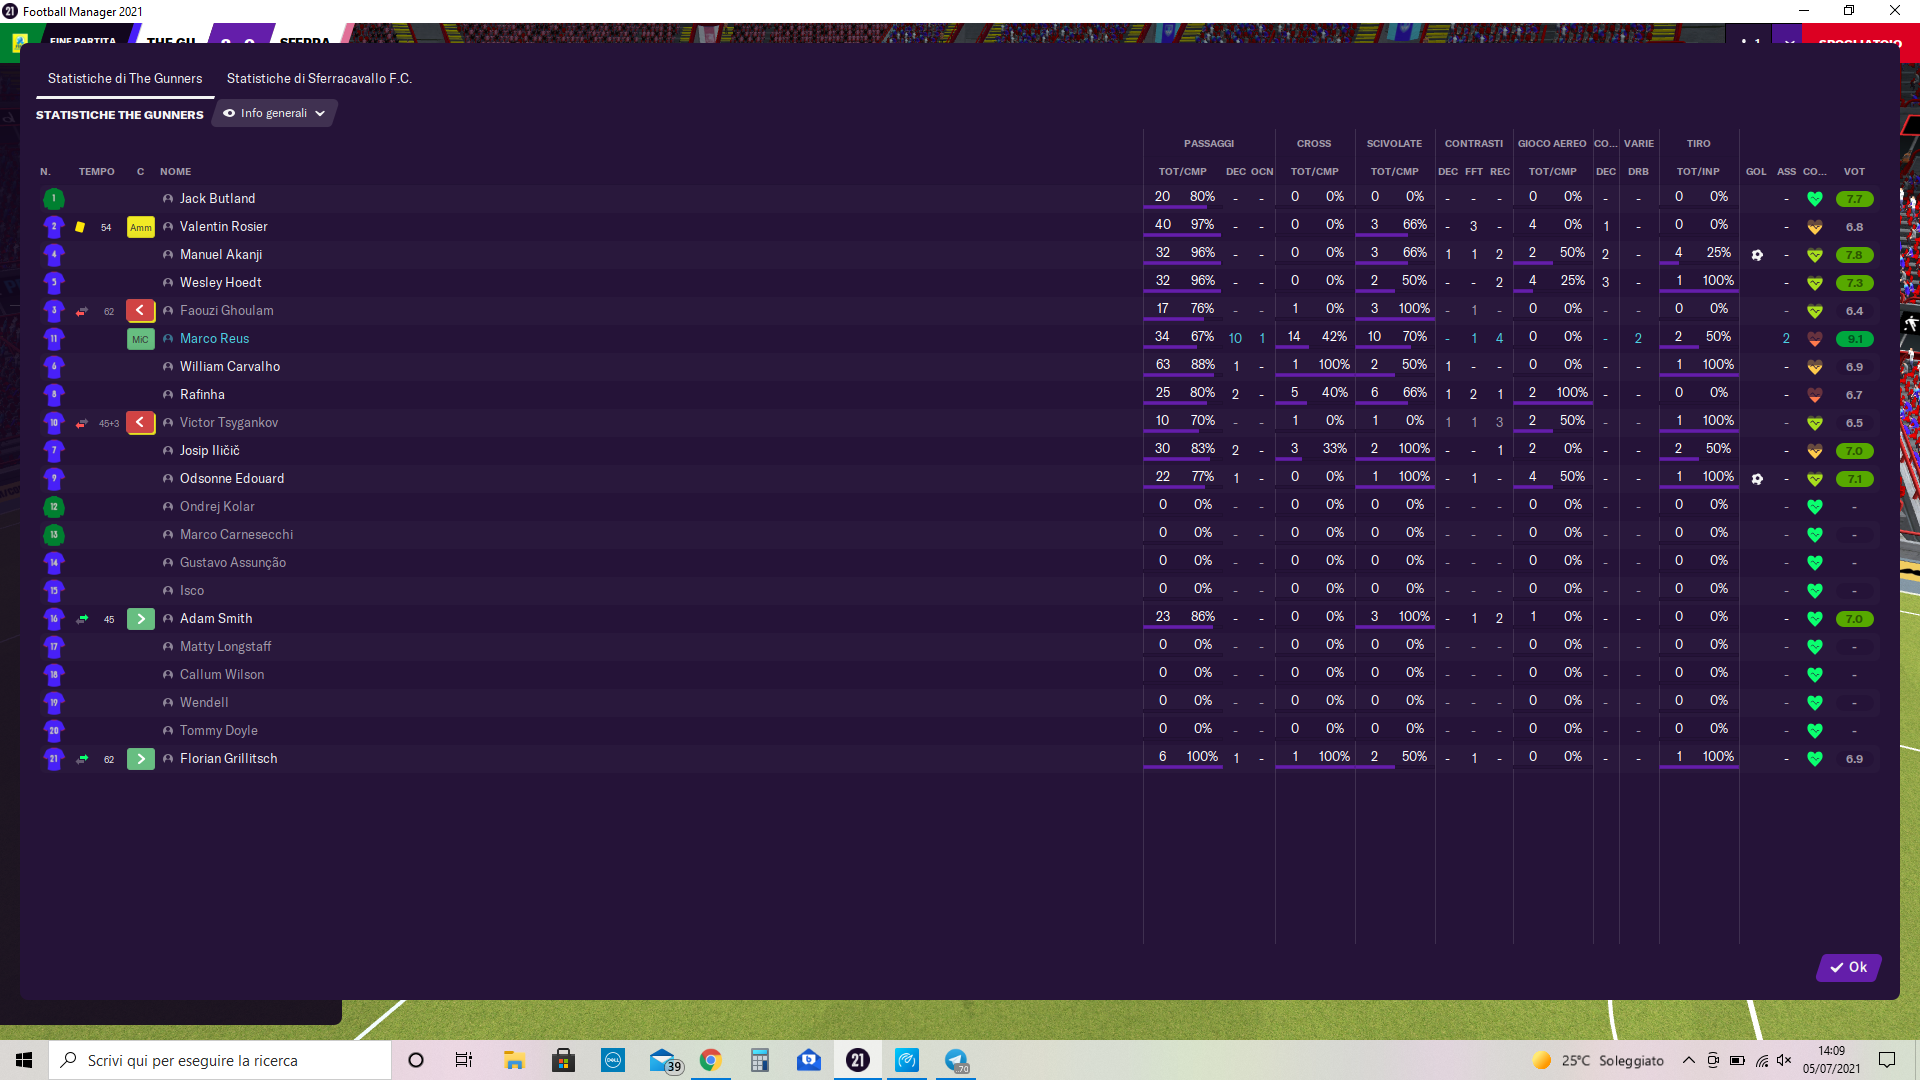Sort by the ASS assists column
The height and width of the screenshot is (1080, 1920).
[1786, 172]
